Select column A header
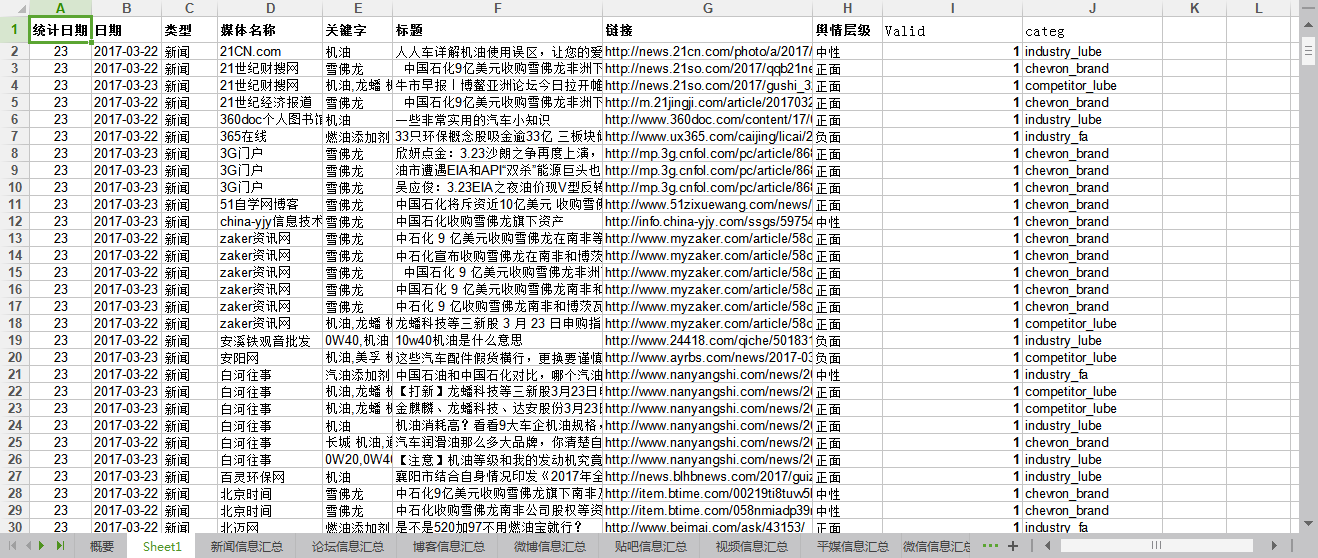Viewport: 1318px width, 558px height. [x=60, y=8]
